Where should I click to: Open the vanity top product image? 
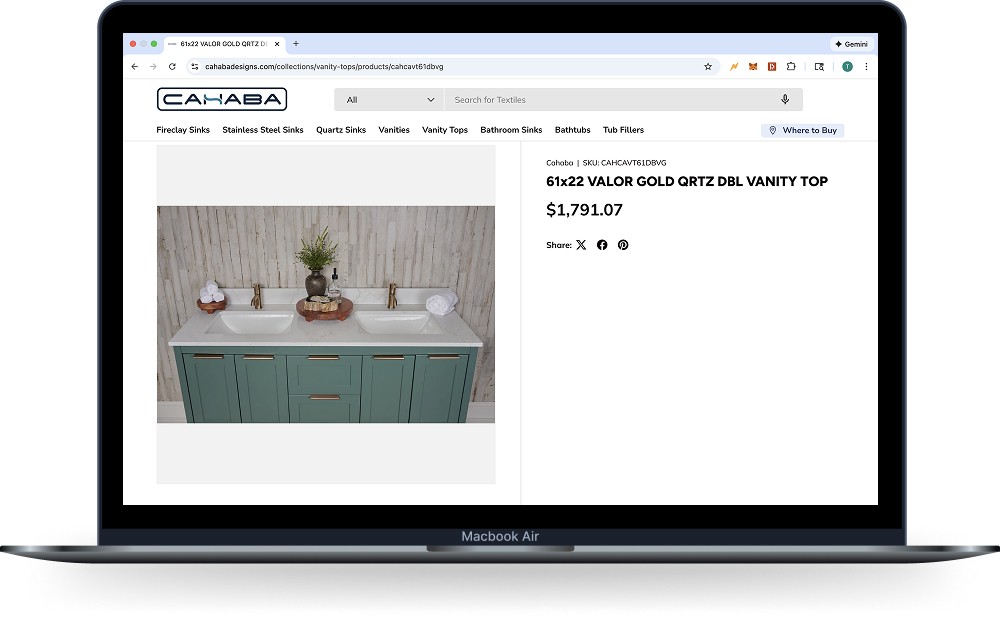[326, 314]
